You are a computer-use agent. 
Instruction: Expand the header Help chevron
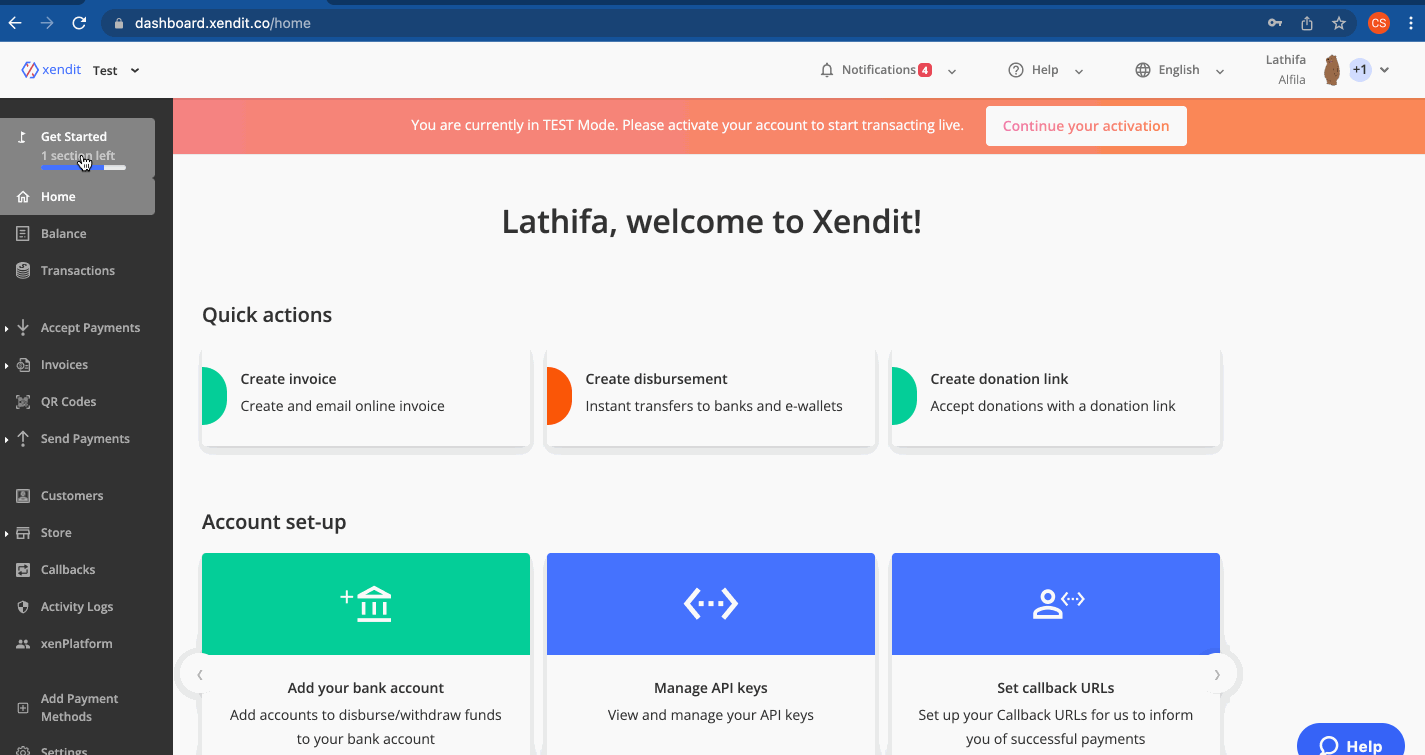1079,71
